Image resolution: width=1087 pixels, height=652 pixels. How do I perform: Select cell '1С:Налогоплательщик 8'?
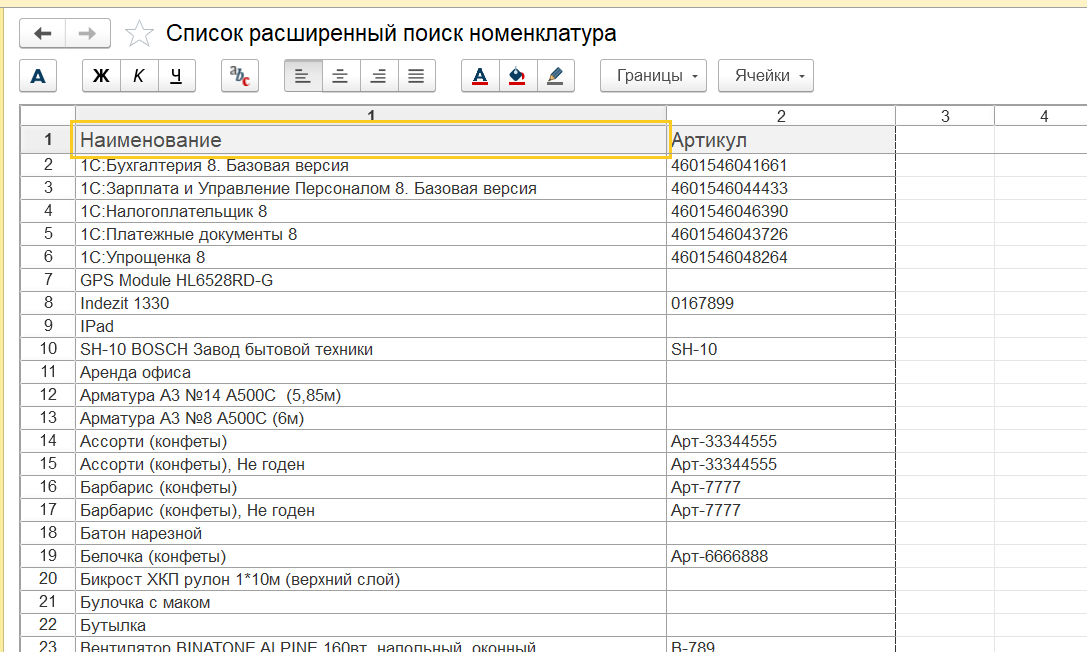point(371,211)
